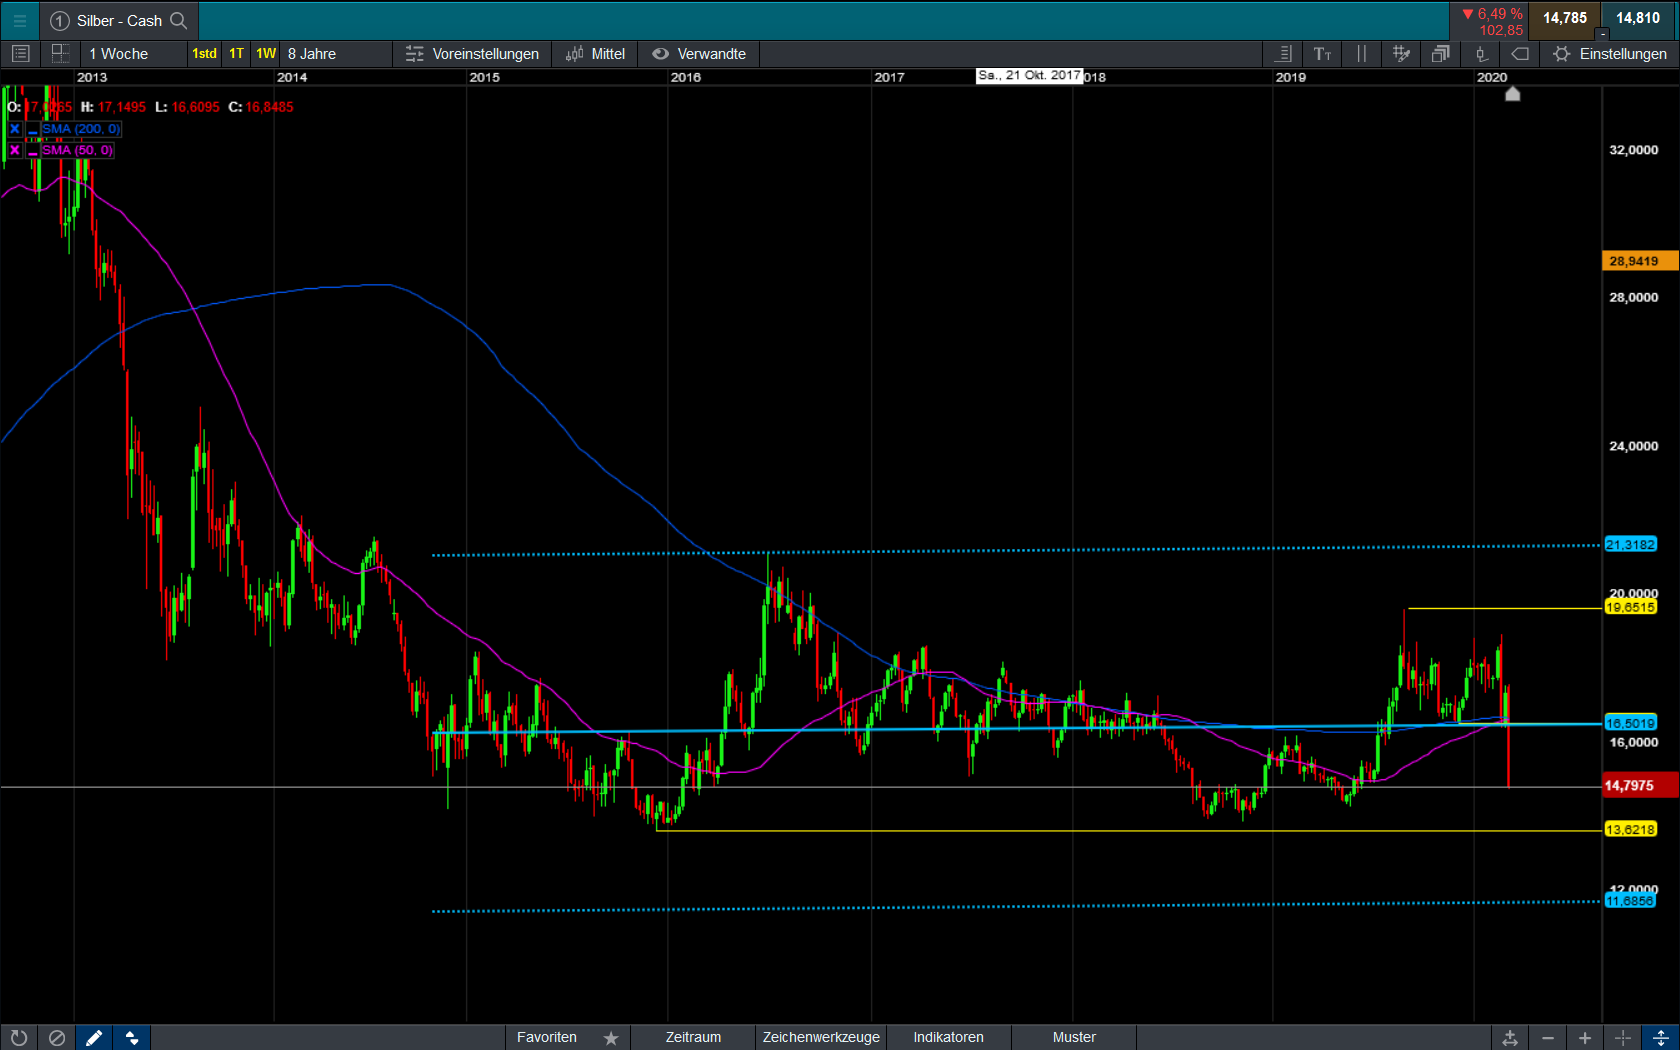Screen dimensions: 1680x1050
Task: Select the text annotation tool icon
Action: 1322,54
